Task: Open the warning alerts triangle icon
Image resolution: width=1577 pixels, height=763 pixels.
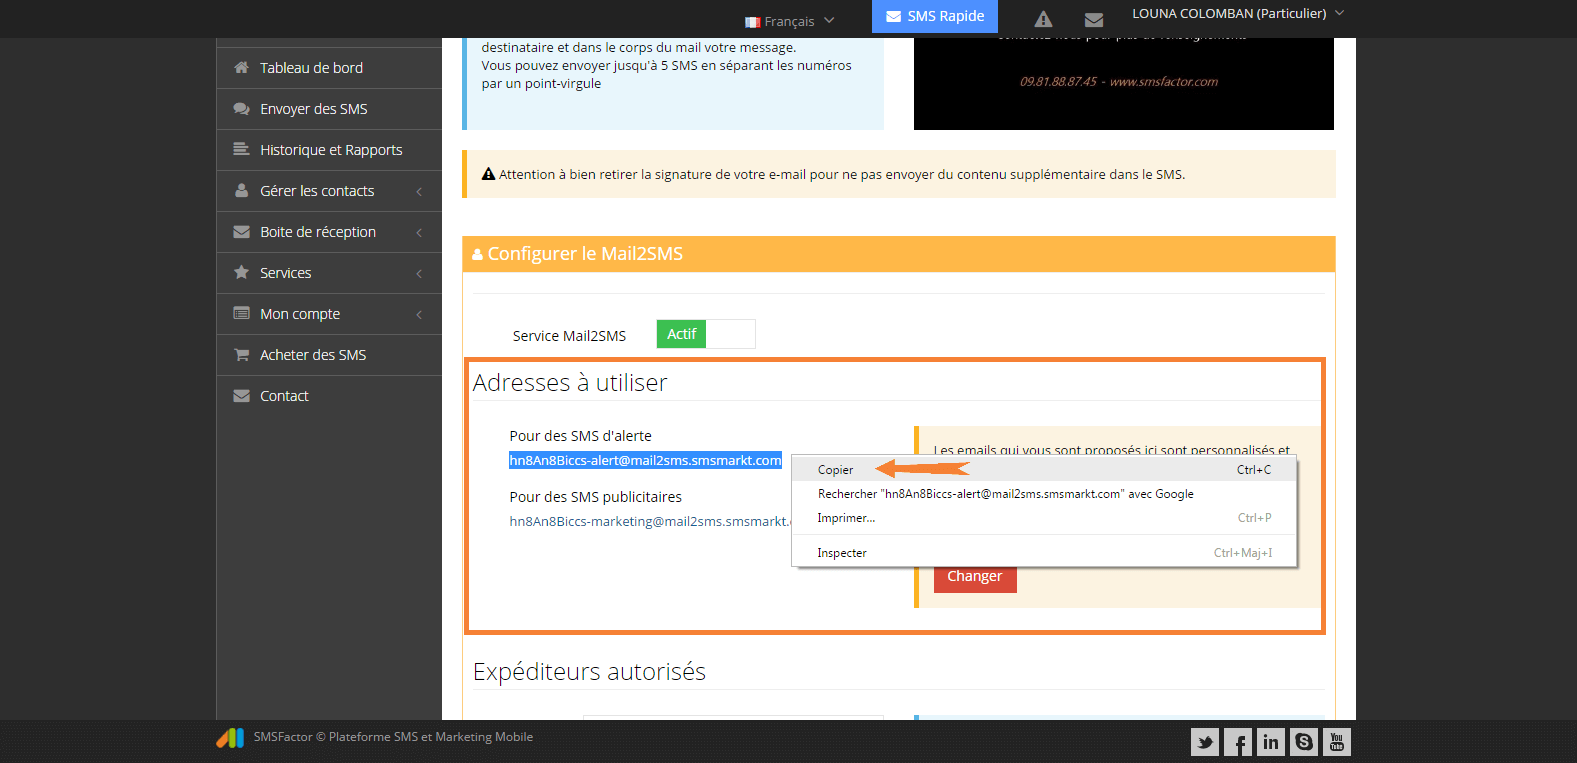Action: [1043, 19]
